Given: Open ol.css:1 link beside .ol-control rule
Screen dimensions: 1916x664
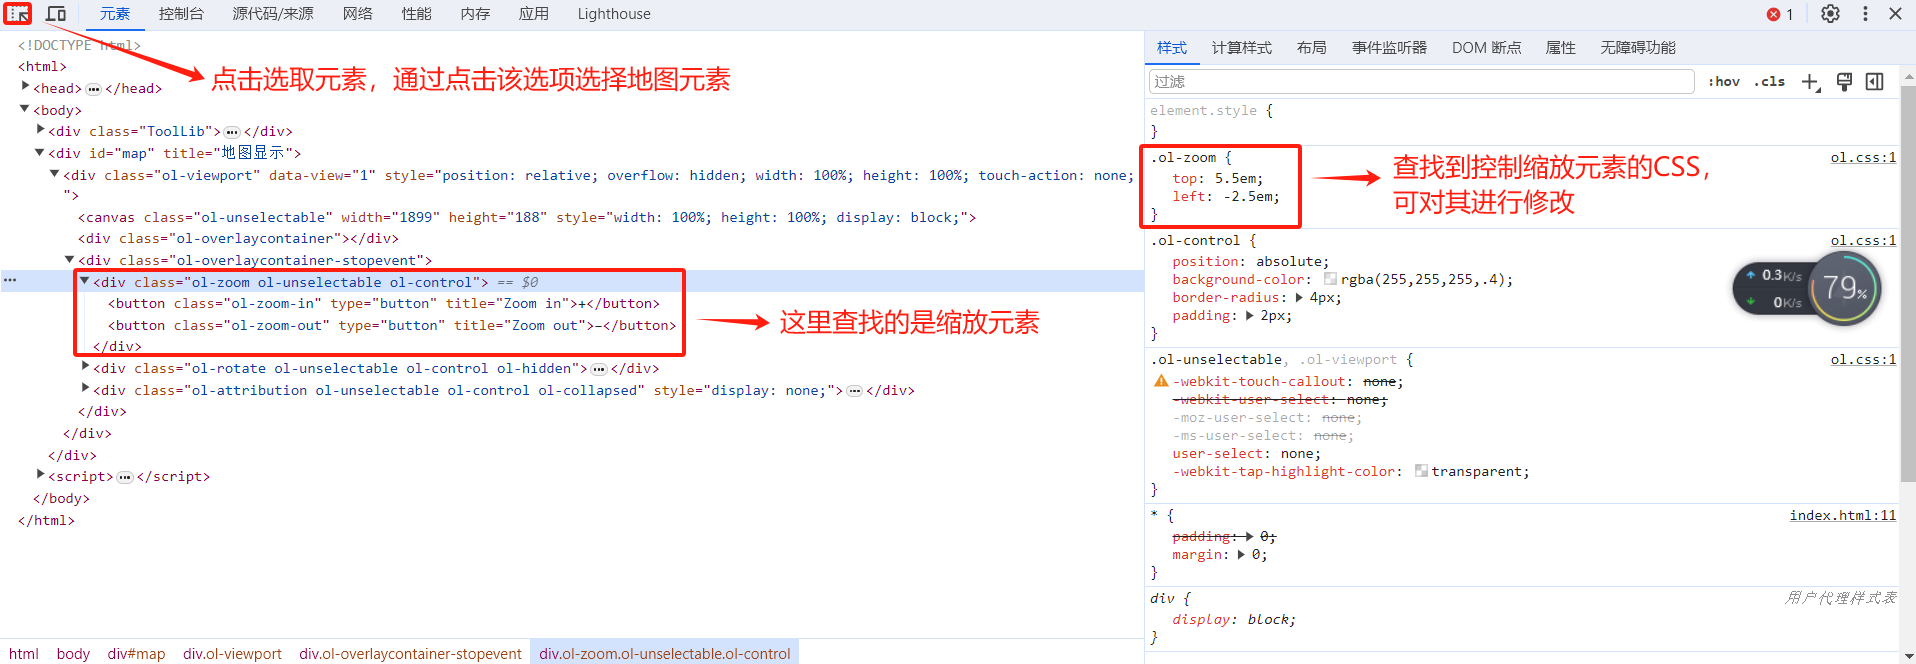Looking at the screenshot, I should 1863,240.
